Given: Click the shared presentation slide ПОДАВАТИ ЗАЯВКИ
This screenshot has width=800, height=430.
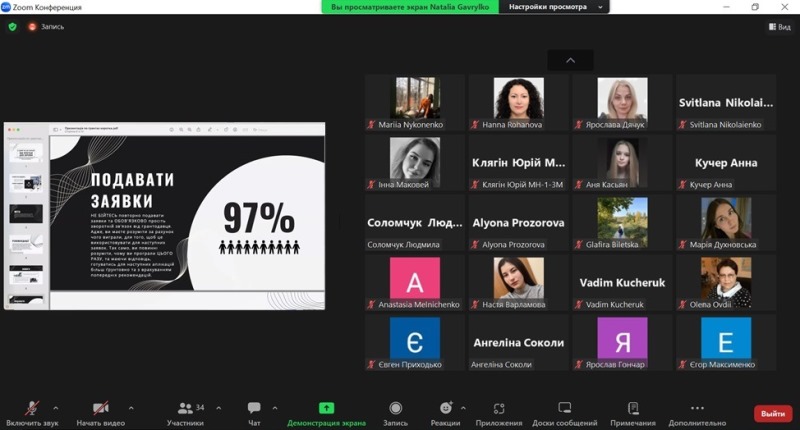Looking at the screenshot, I should (187, 213).
